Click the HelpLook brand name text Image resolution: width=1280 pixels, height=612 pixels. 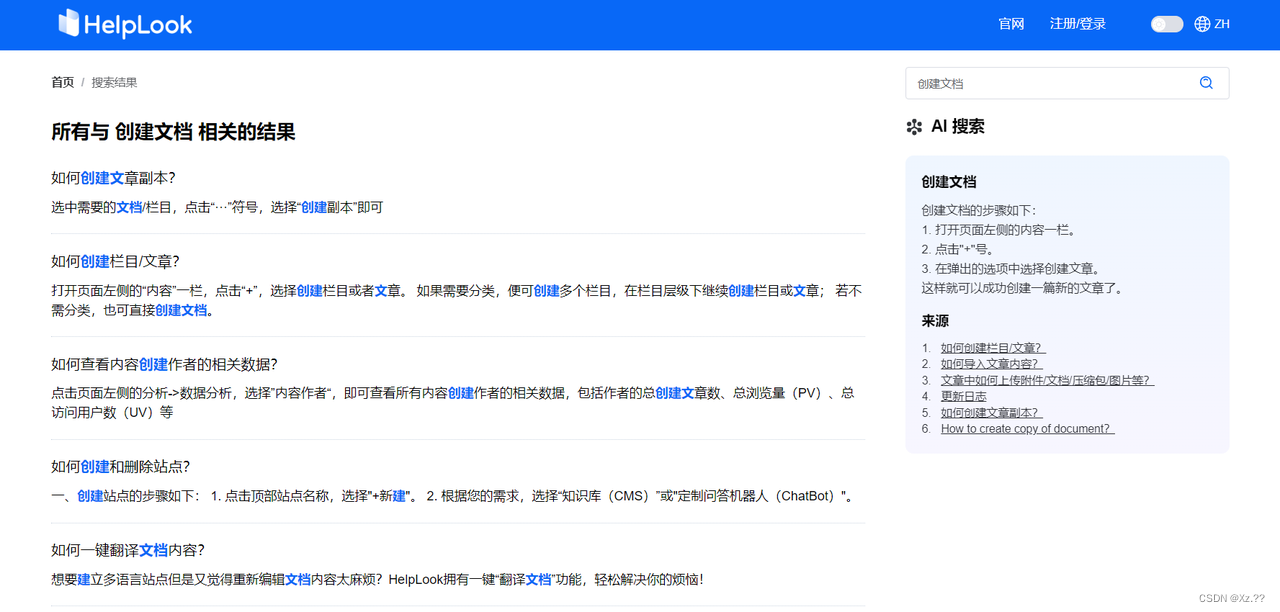[x=138, y=25]
